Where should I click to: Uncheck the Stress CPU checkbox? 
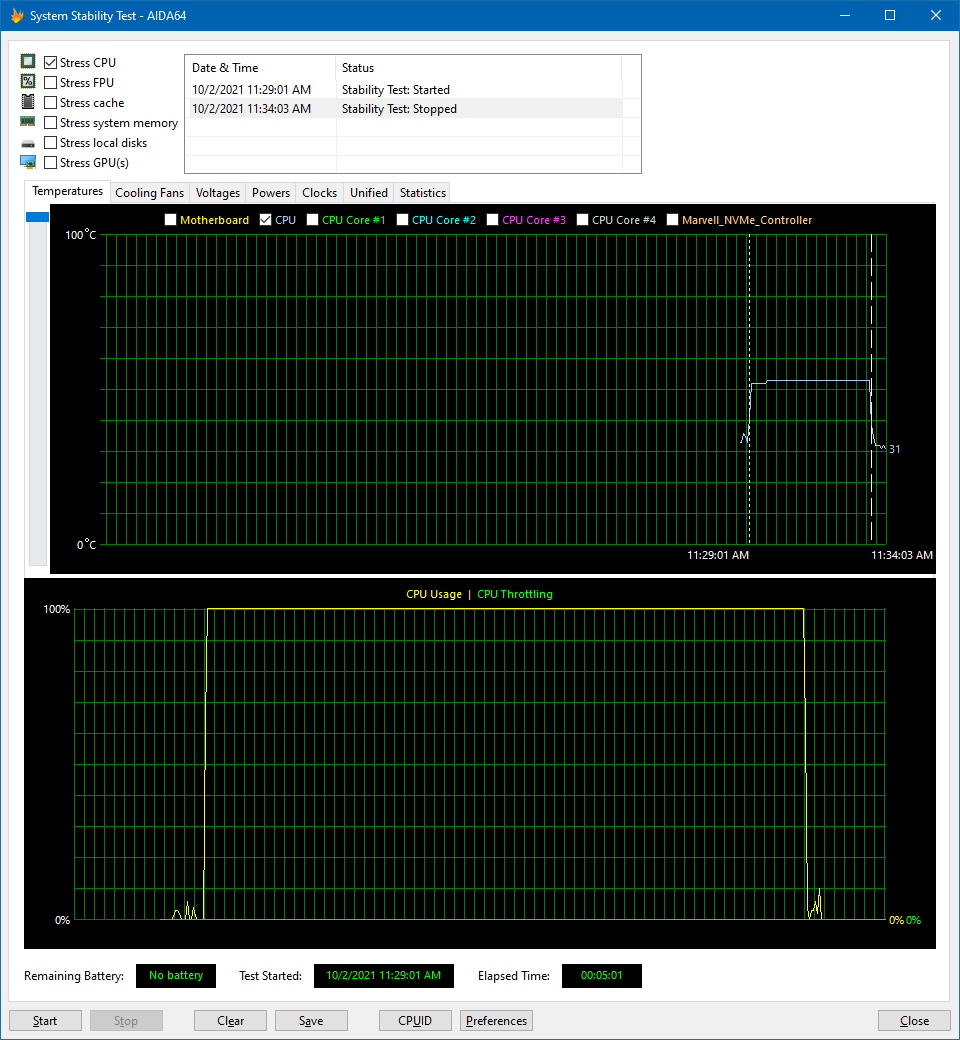click(51, 63)
